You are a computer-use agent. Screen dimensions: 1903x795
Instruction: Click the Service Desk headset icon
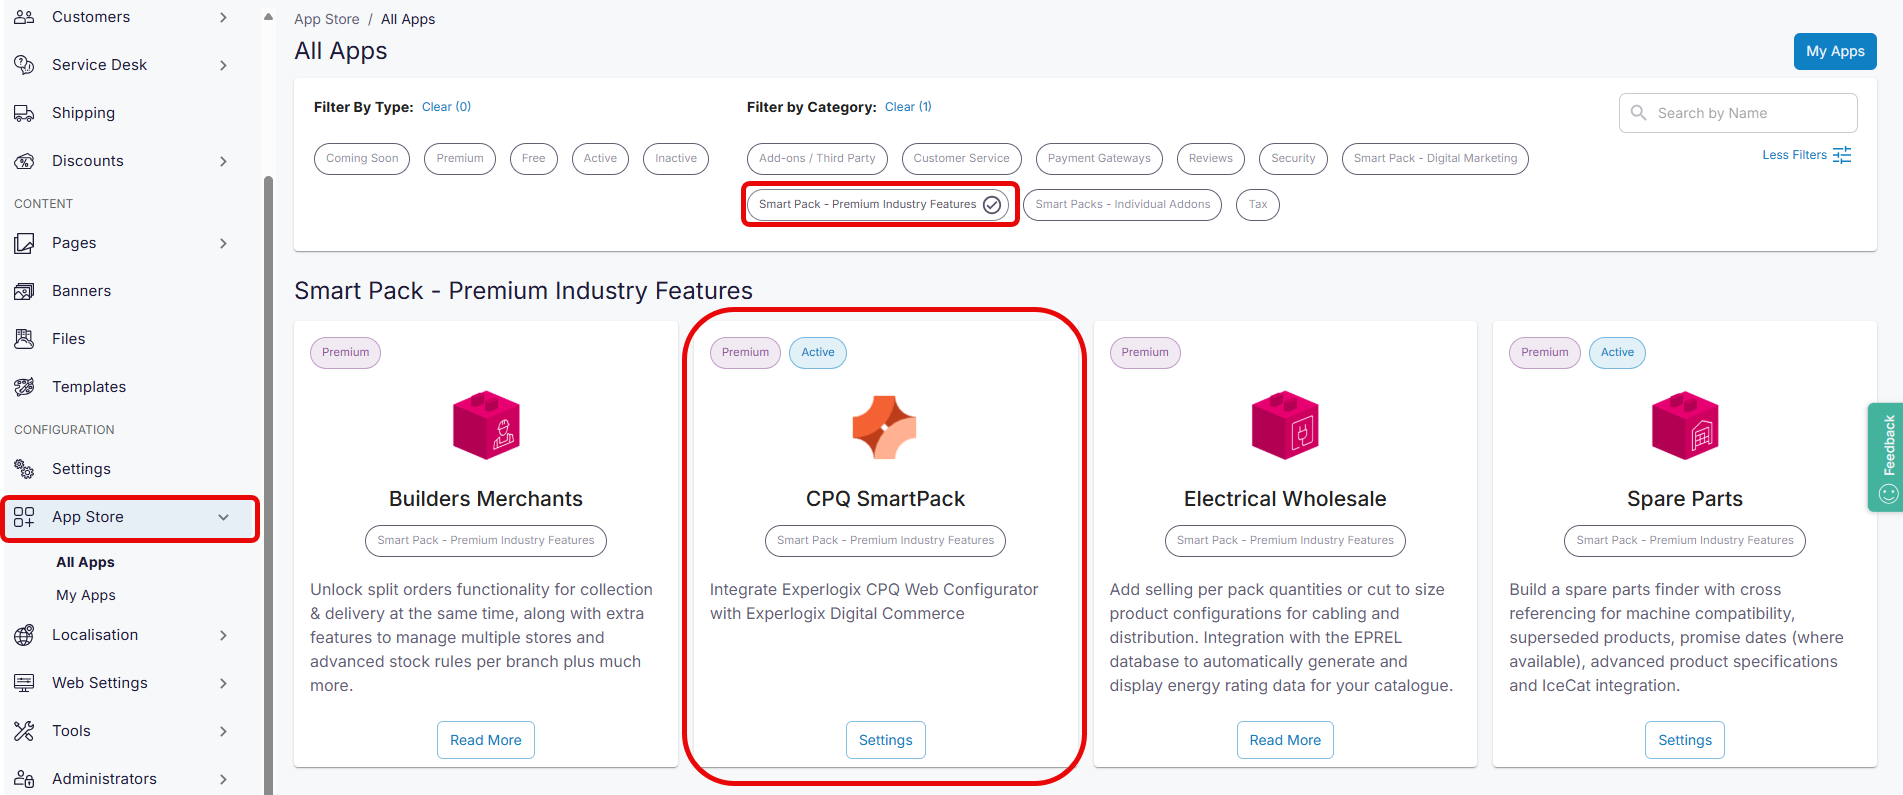pyautogui.click(x=24, y=65)
